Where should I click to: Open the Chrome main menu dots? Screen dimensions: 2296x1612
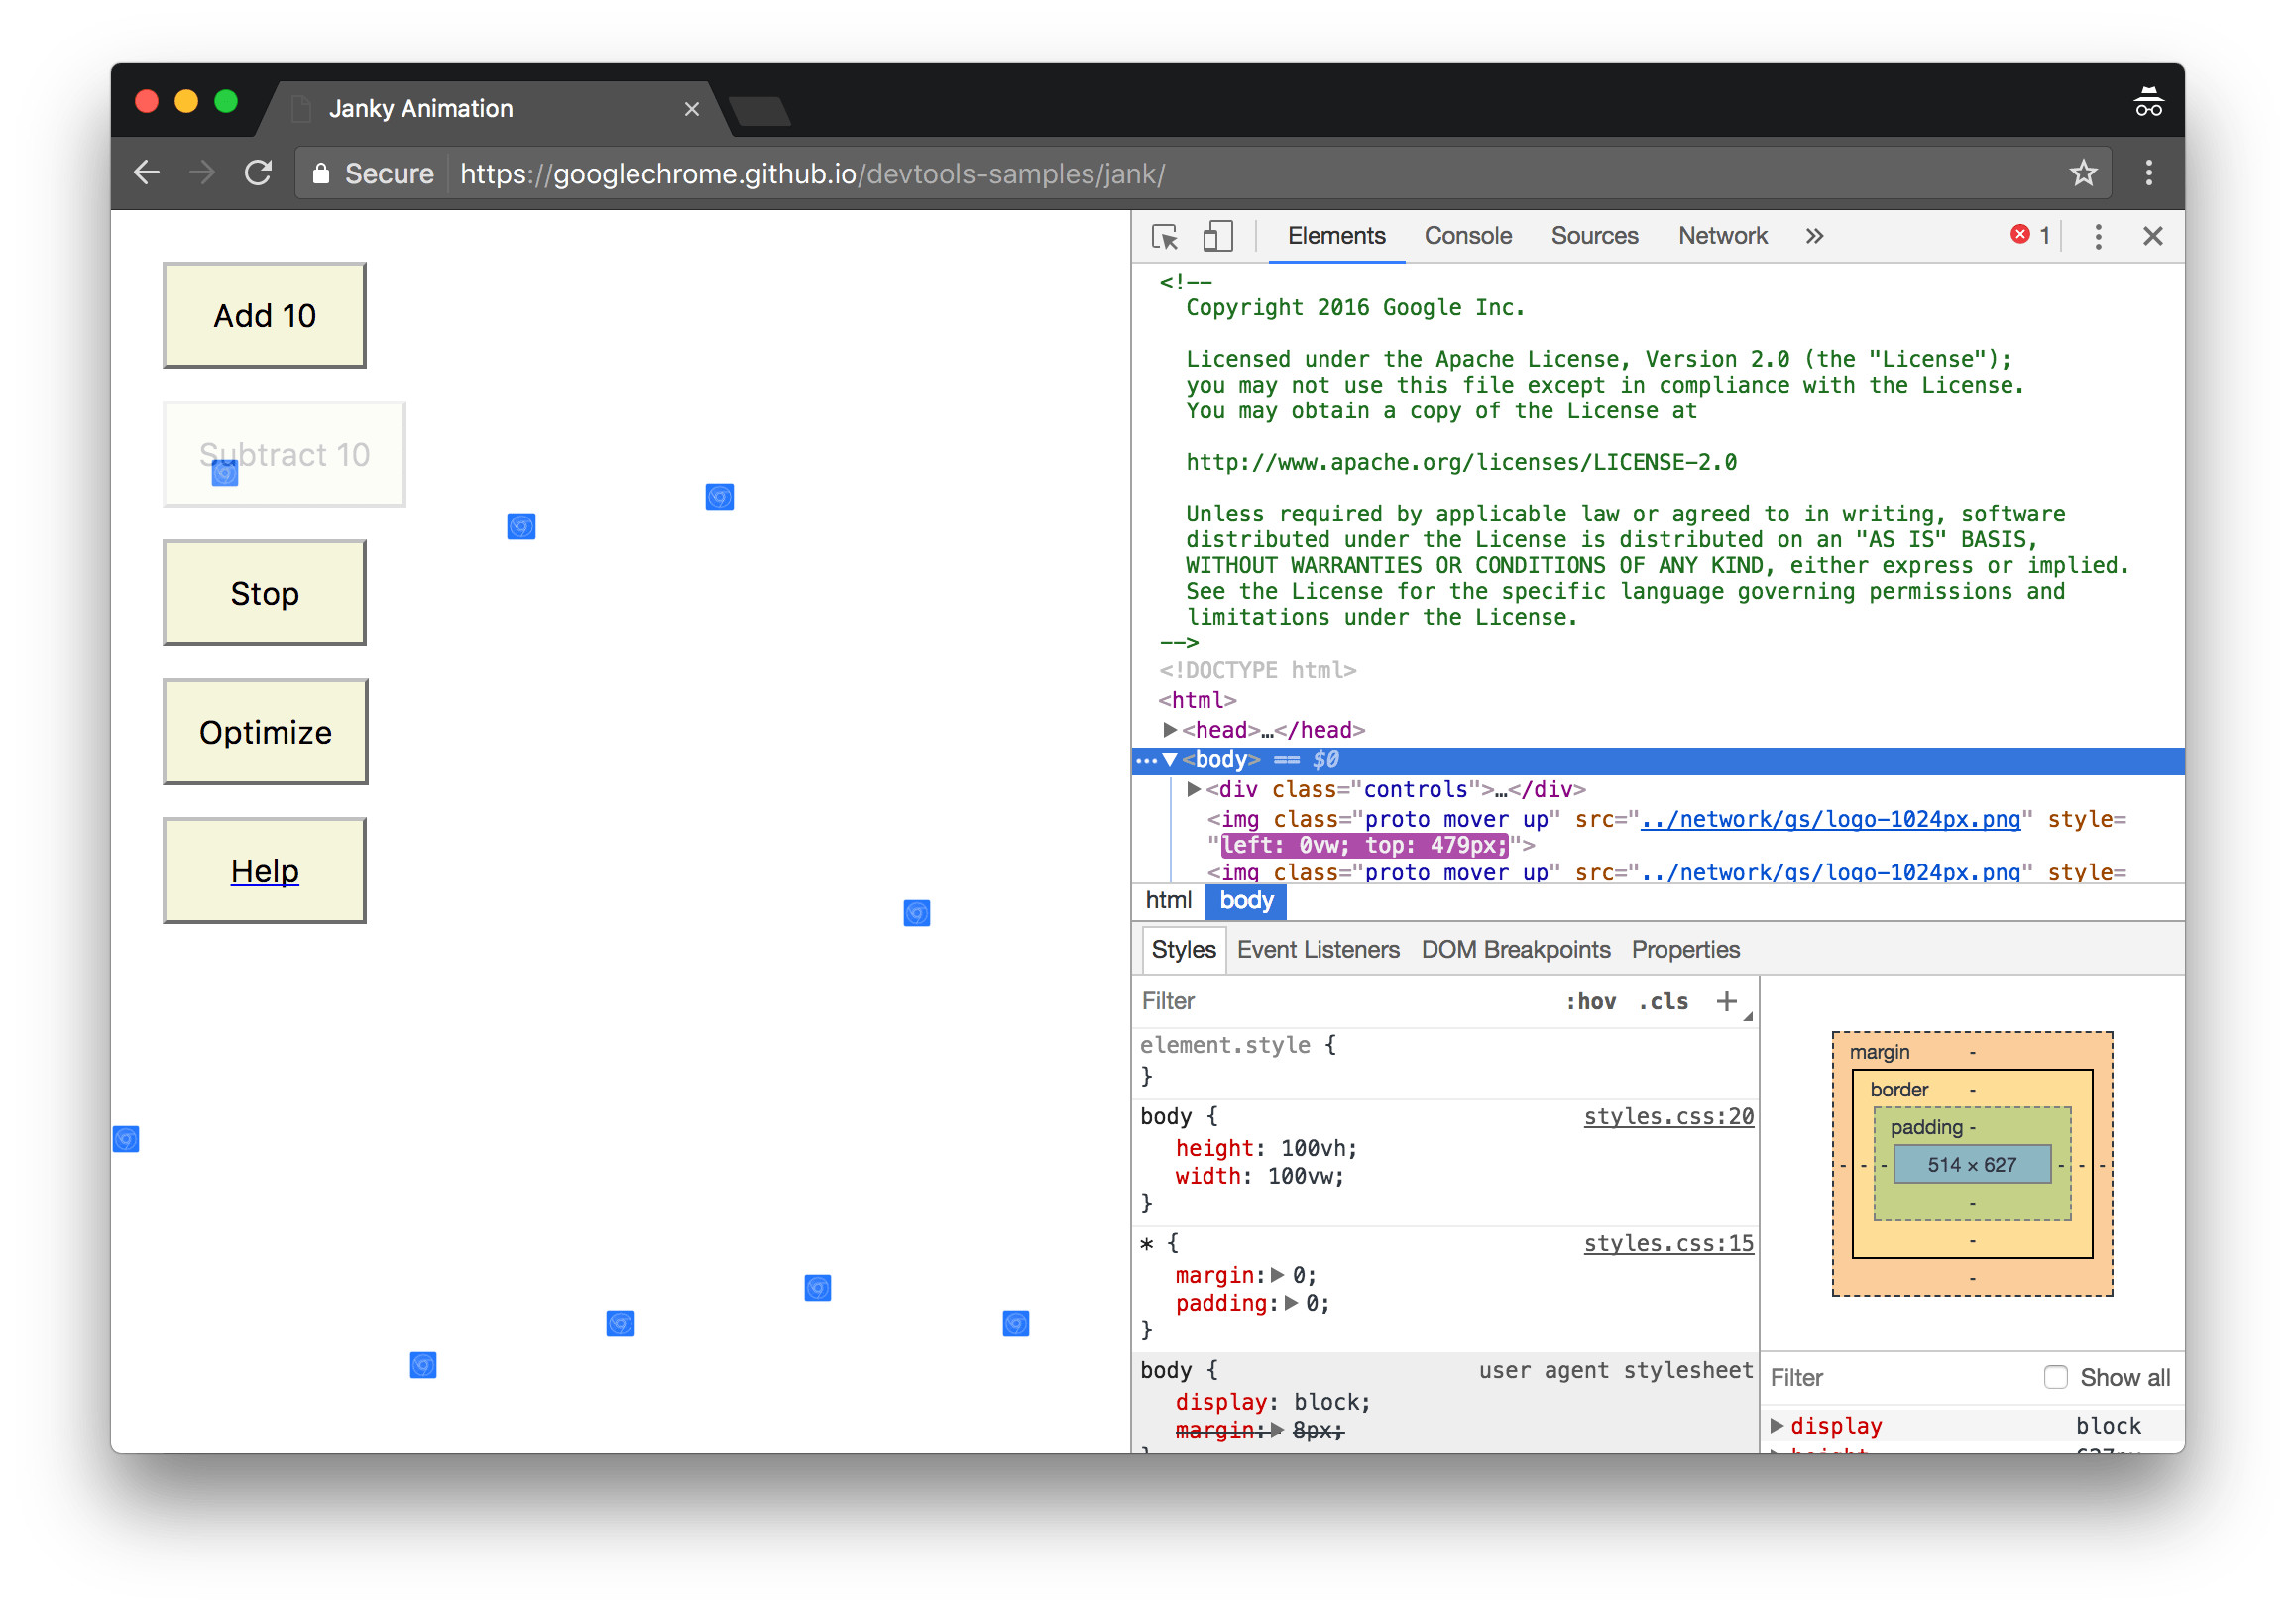click(2148, 174)
